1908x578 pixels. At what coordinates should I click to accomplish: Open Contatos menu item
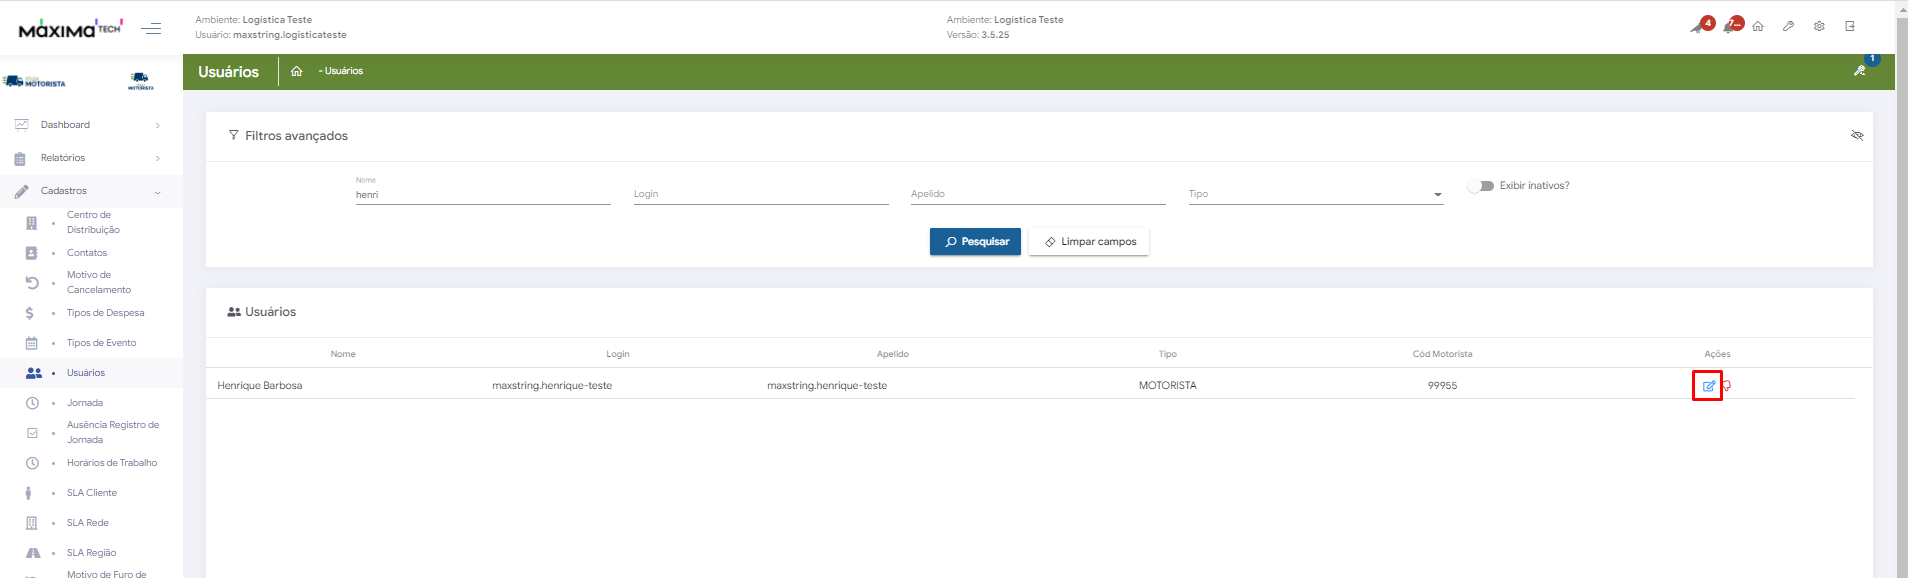(x=87, y=253)
